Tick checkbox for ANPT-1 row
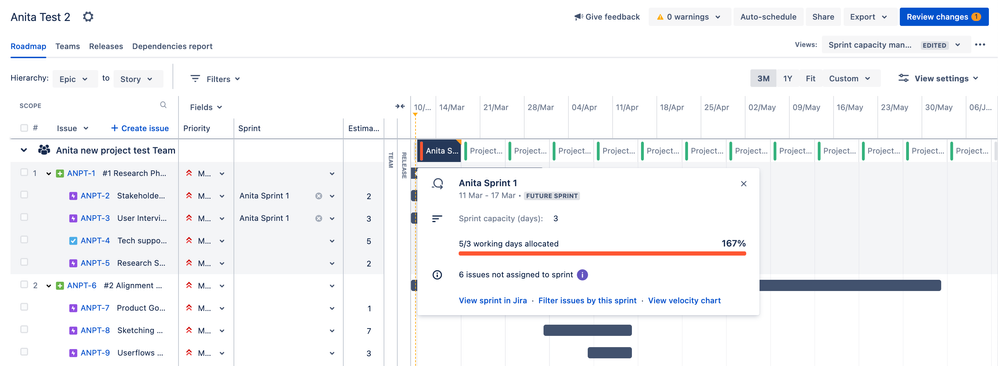The height and width of the screenshot is (366, 998). click(24, 172)
